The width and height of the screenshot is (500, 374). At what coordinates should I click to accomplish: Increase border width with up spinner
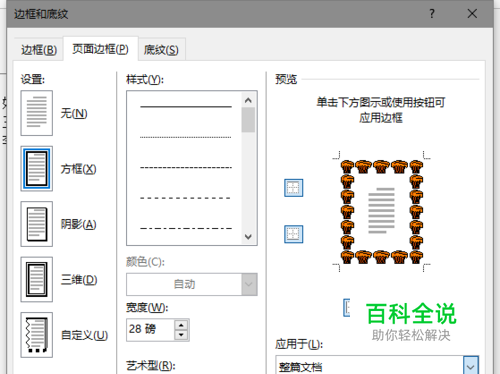pos(181,325)
